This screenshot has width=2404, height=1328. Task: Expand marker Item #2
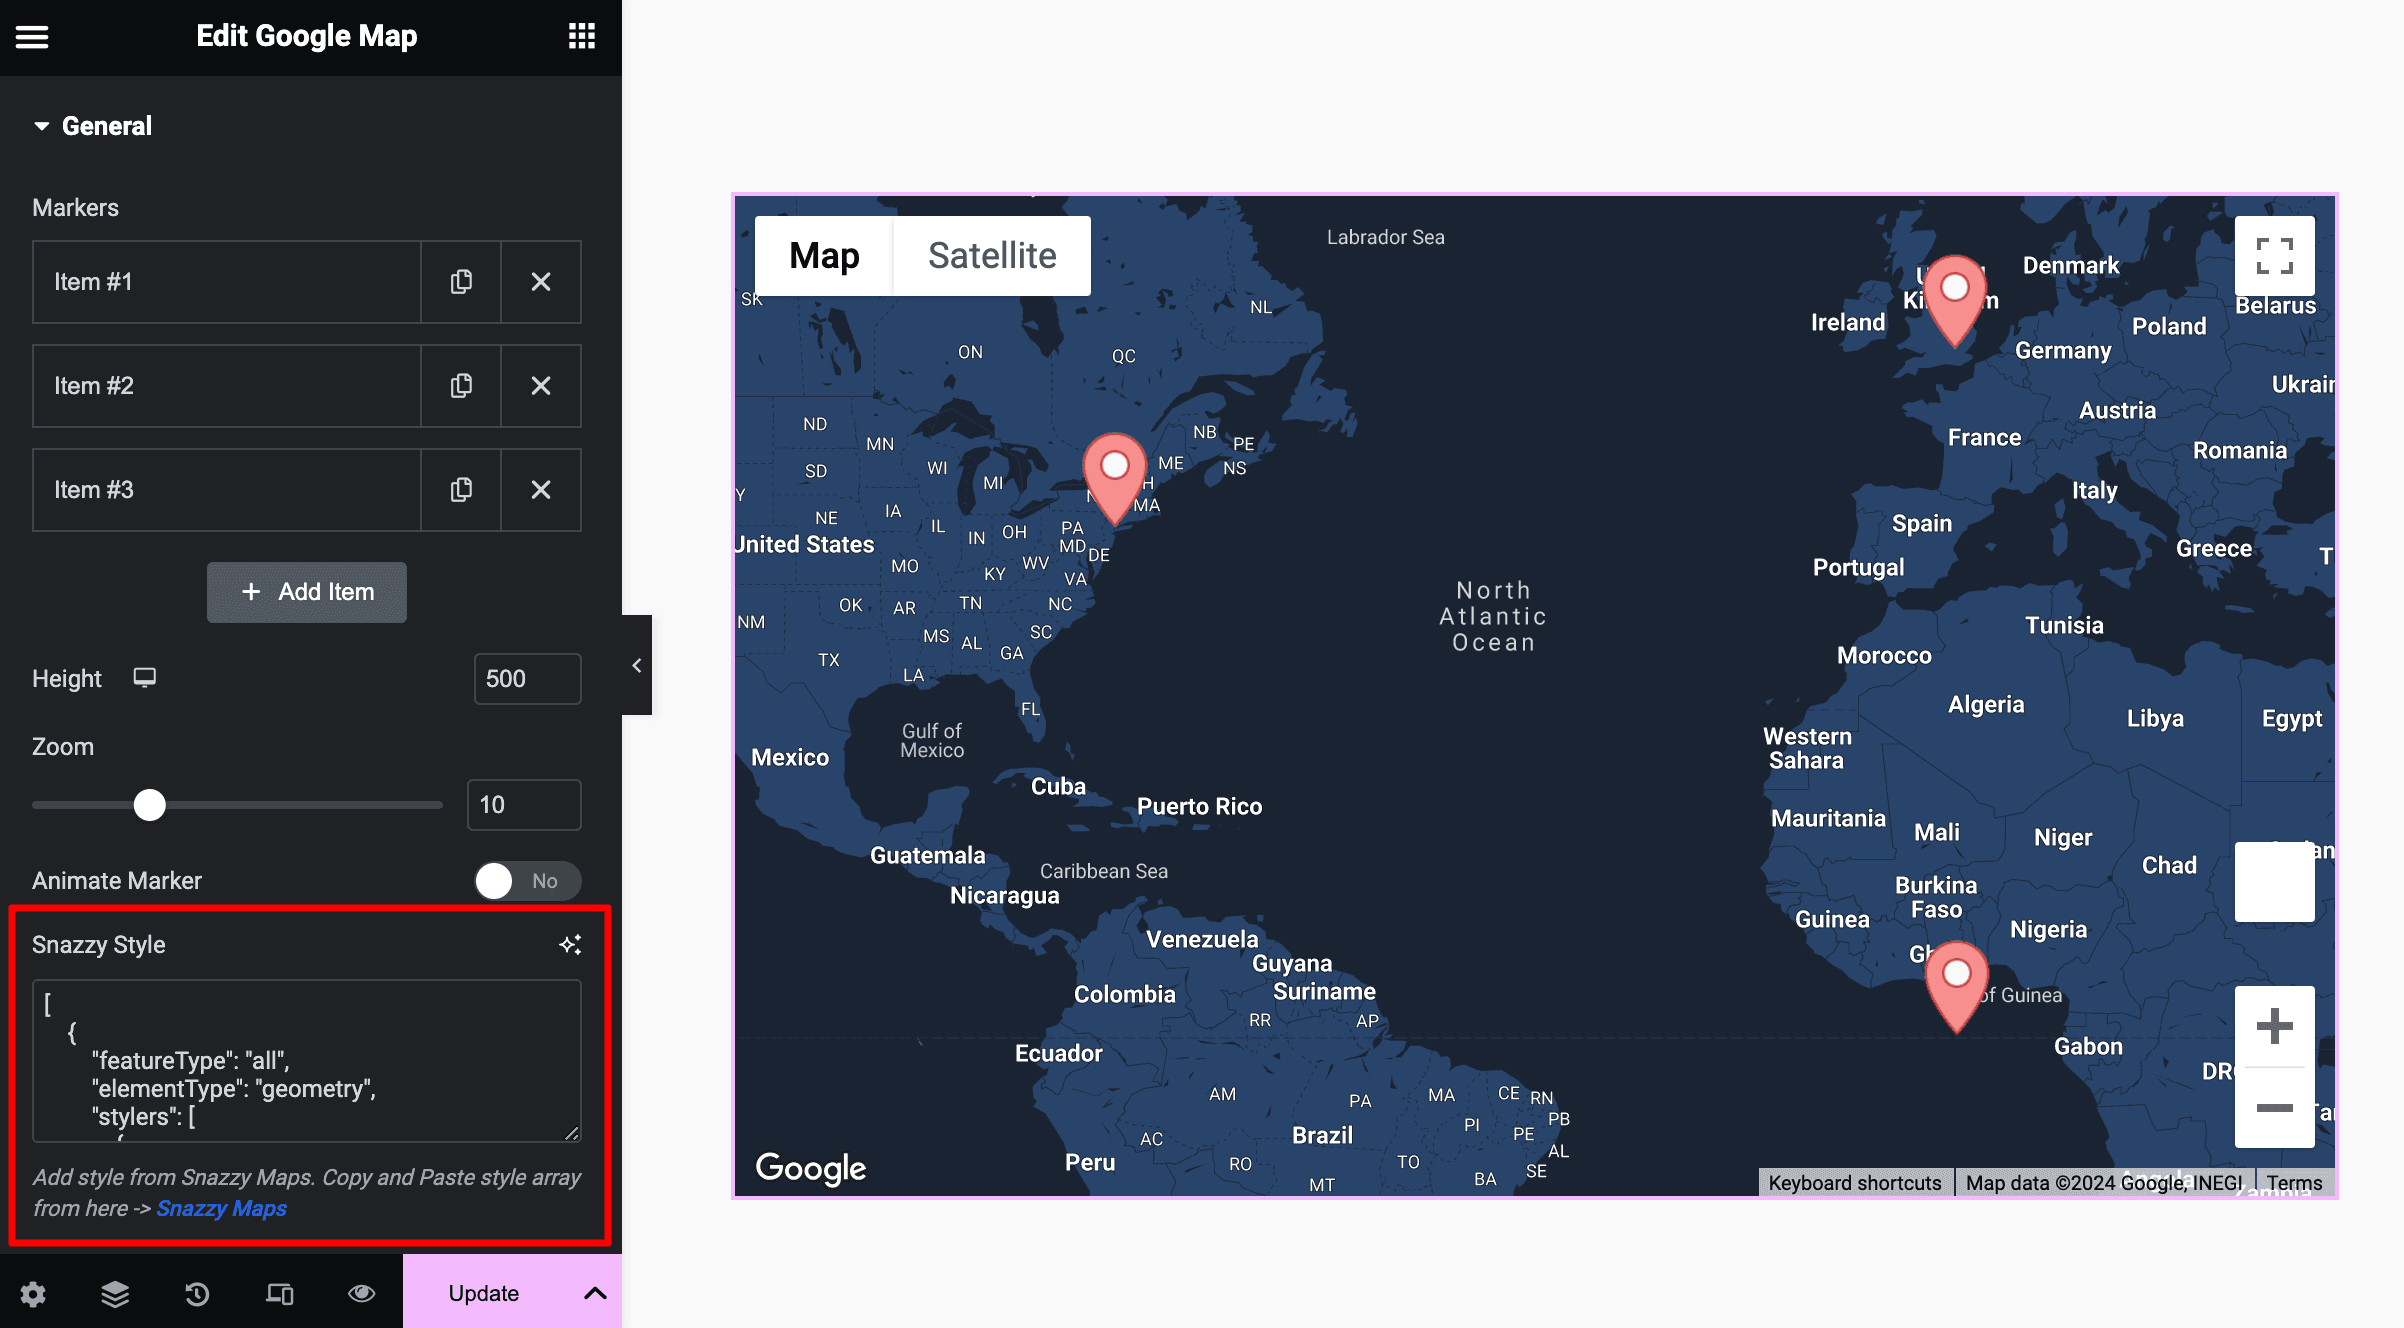[227, 386]
